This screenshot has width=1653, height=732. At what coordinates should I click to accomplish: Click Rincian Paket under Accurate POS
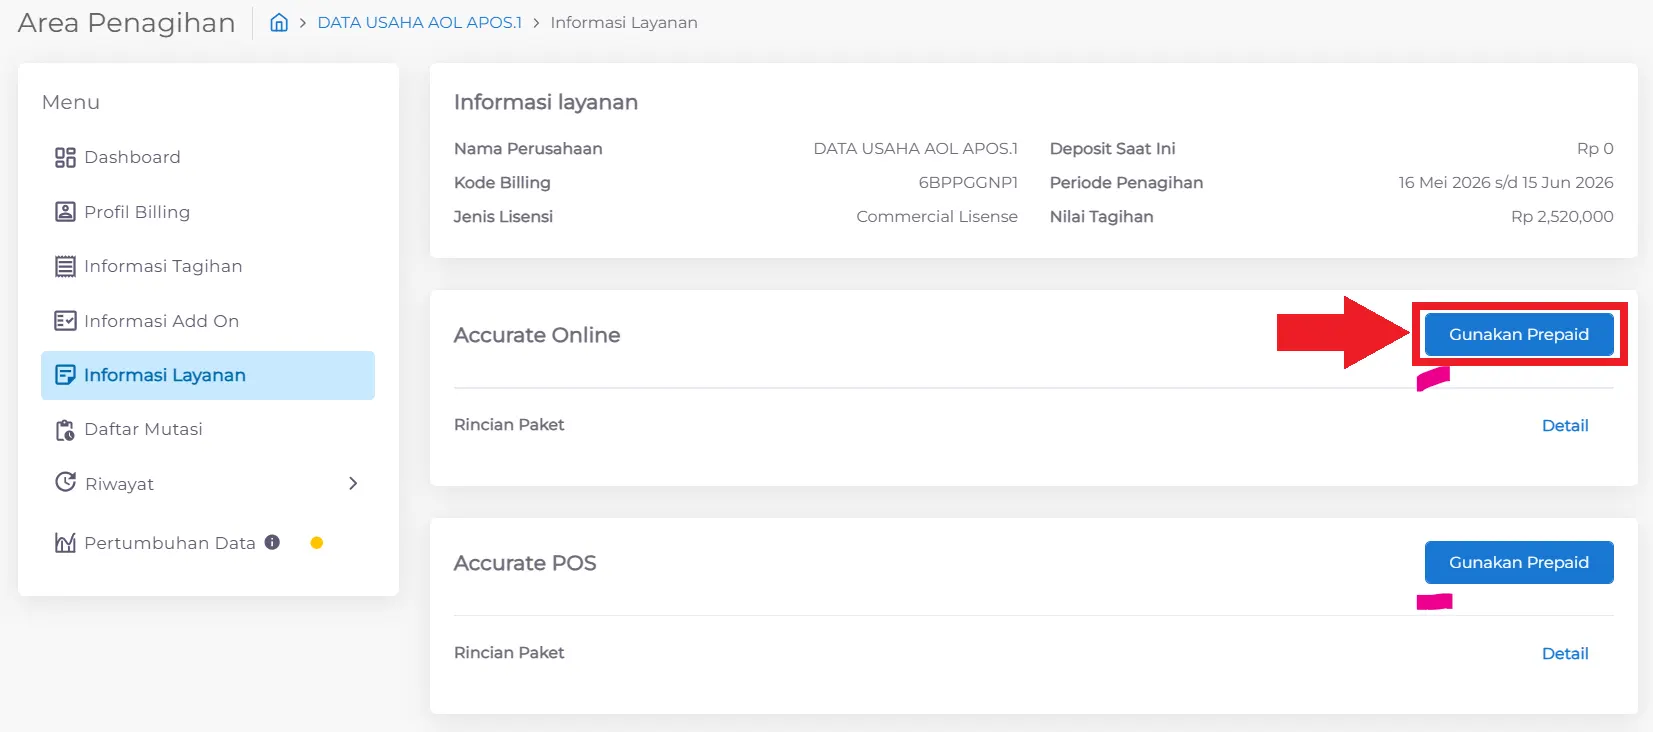click(x=509, y=653)
